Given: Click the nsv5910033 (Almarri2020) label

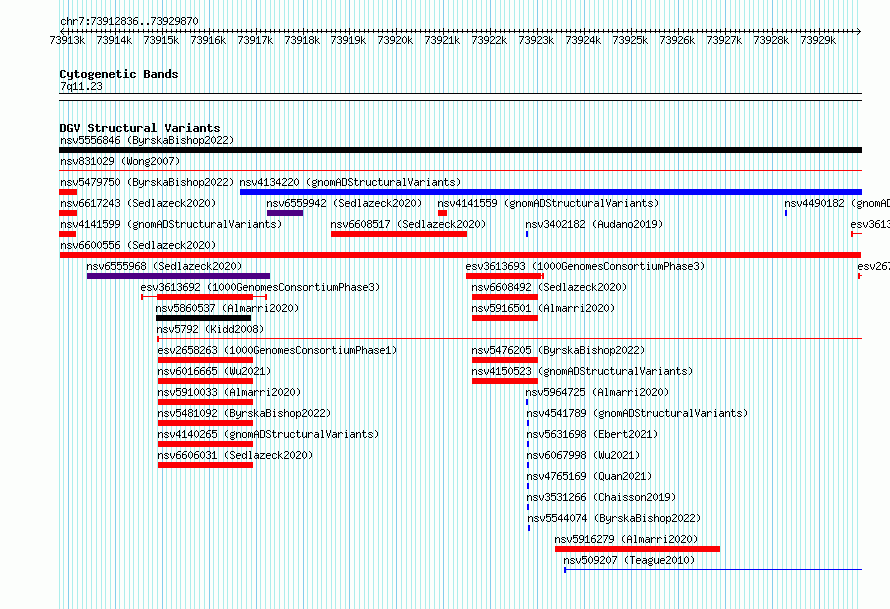Looking at the screenshot, I should (229, 392).
